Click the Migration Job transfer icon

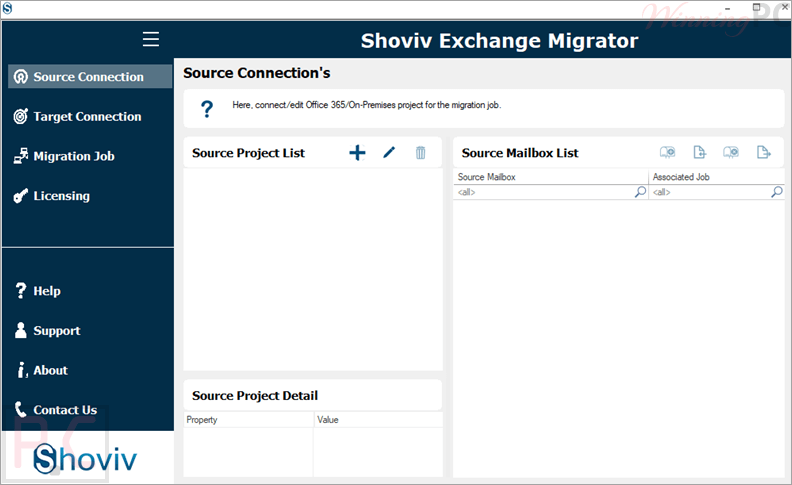coord(21,156)
